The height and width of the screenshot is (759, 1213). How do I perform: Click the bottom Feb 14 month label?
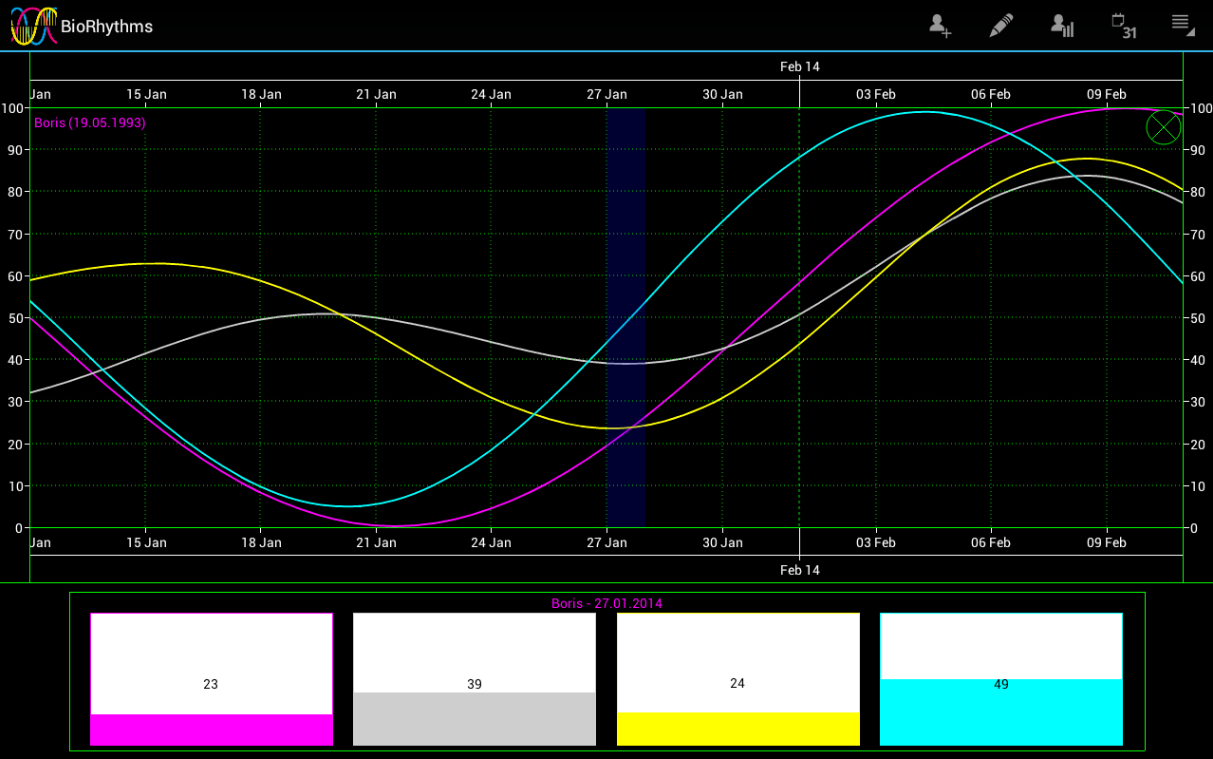[800, 570]
